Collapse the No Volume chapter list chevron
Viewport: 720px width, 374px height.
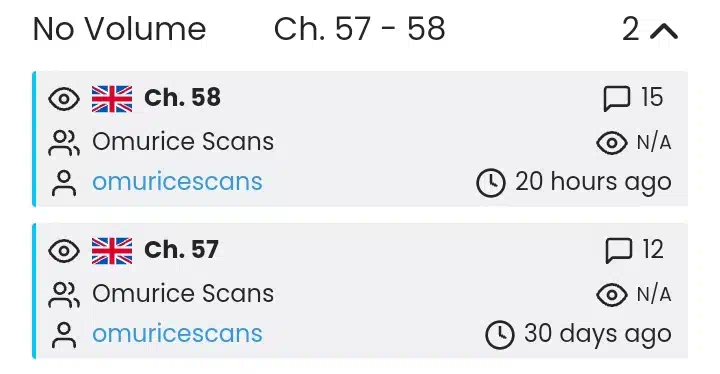point(664,31)
